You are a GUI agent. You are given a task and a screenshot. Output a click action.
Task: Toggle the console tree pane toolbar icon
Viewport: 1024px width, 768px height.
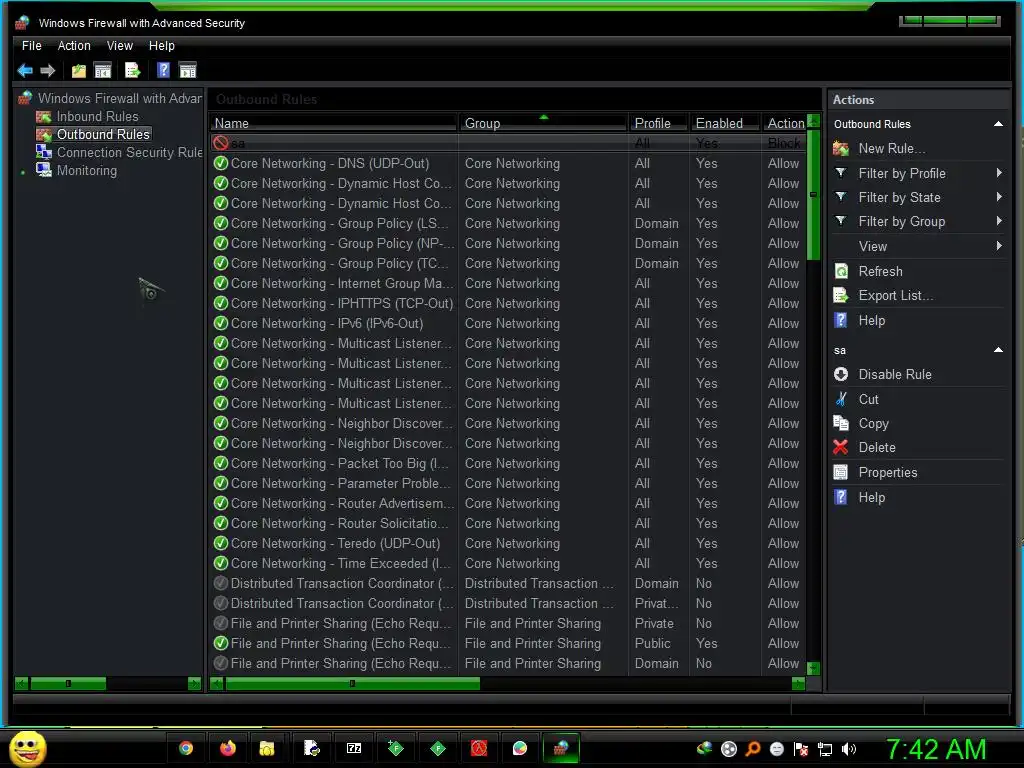[x=103, y=71]
